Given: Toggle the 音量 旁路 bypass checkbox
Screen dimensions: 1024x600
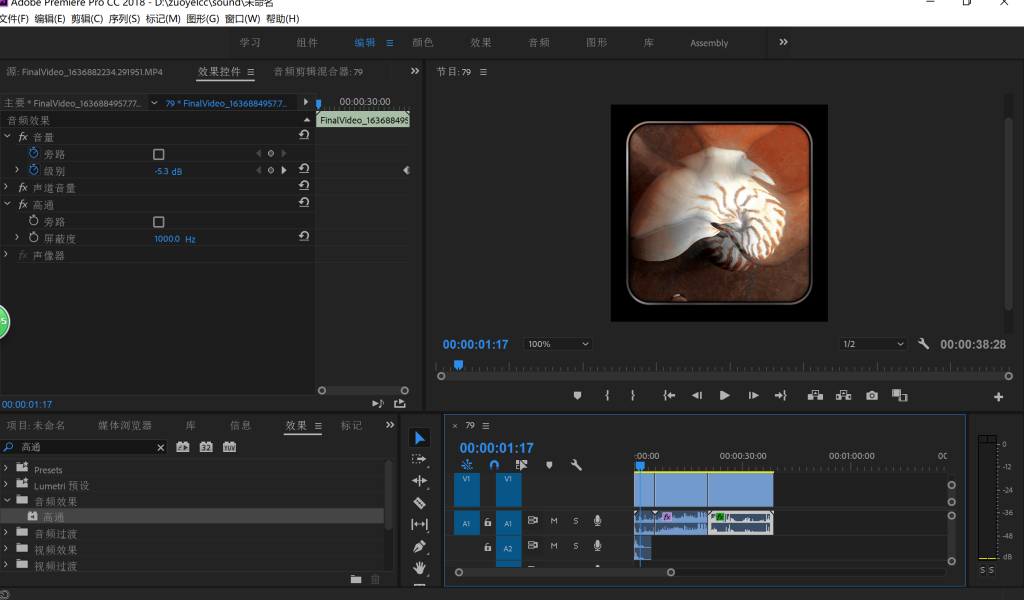Looking at the screenshot, I should point(159,154).
